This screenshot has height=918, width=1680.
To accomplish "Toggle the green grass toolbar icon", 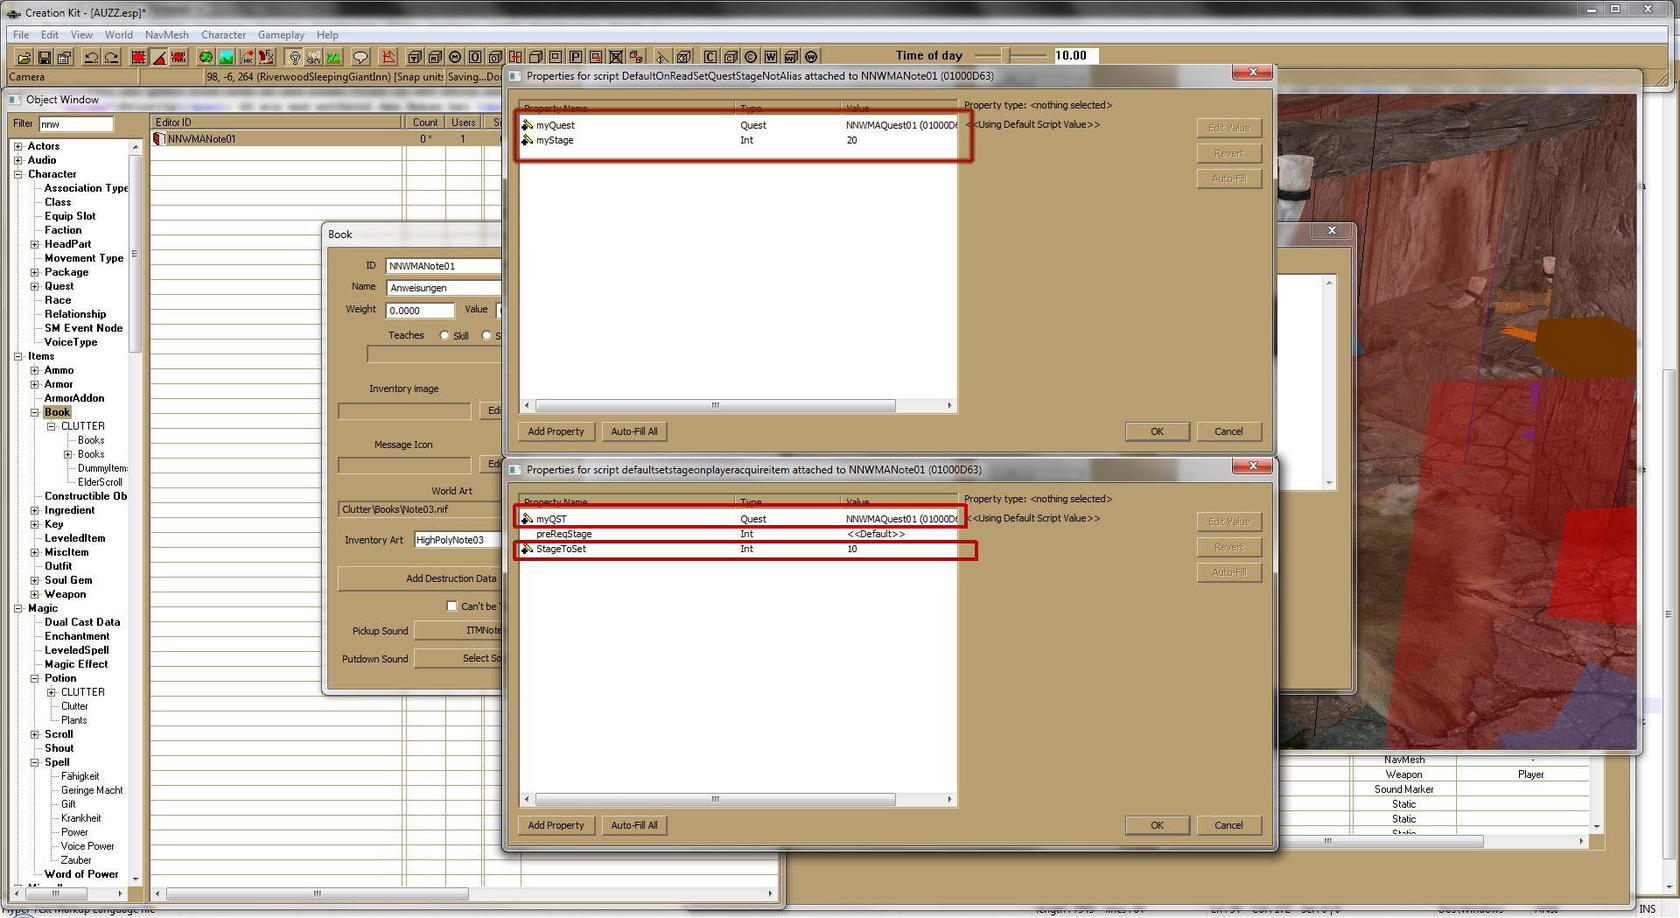I will [334, 57].
